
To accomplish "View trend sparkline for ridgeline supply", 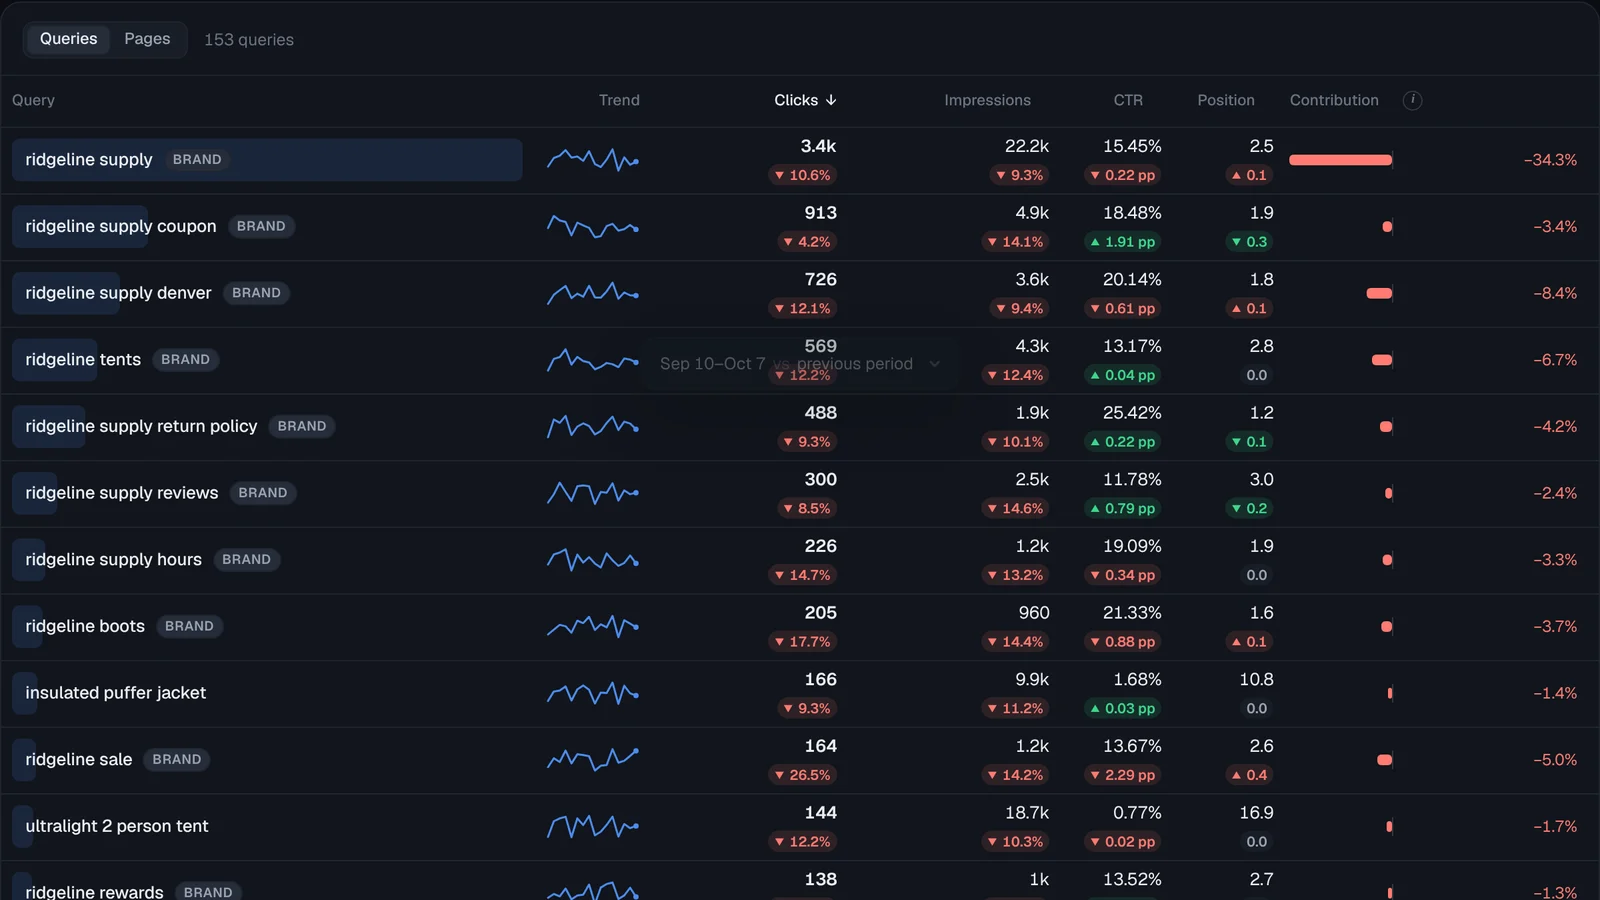I will click(x=593, y=160).
